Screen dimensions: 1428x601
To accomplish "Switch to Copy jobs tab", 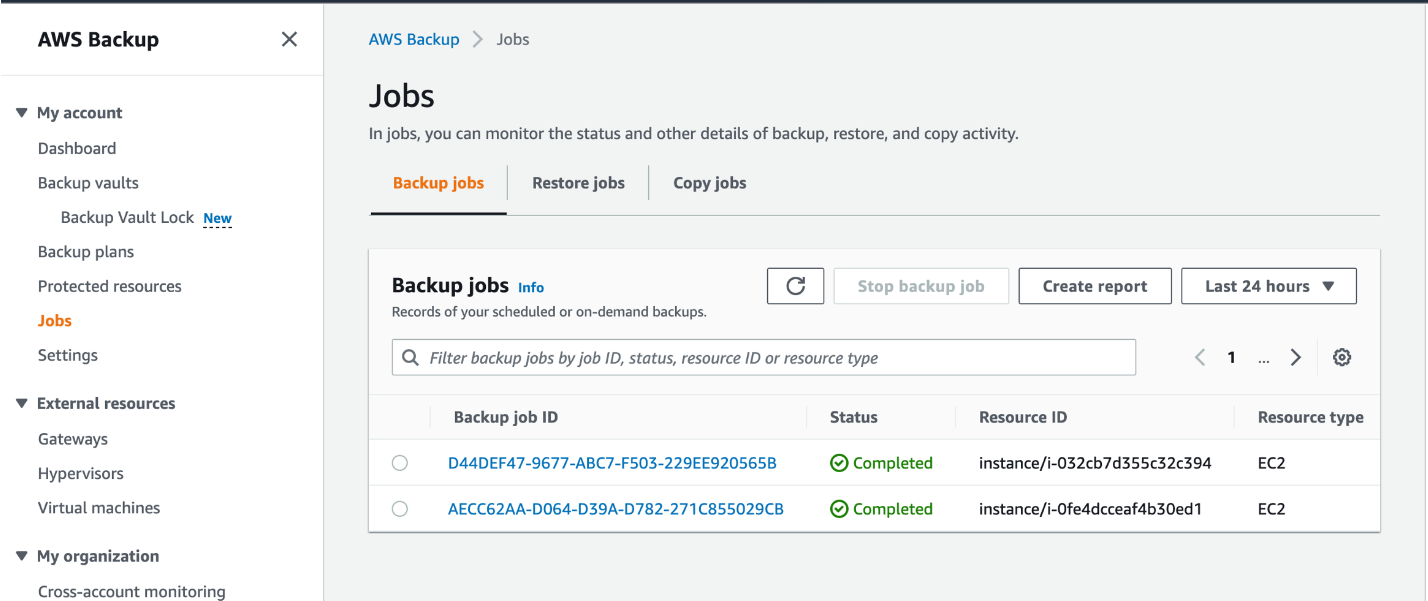I will coord(710,183).
